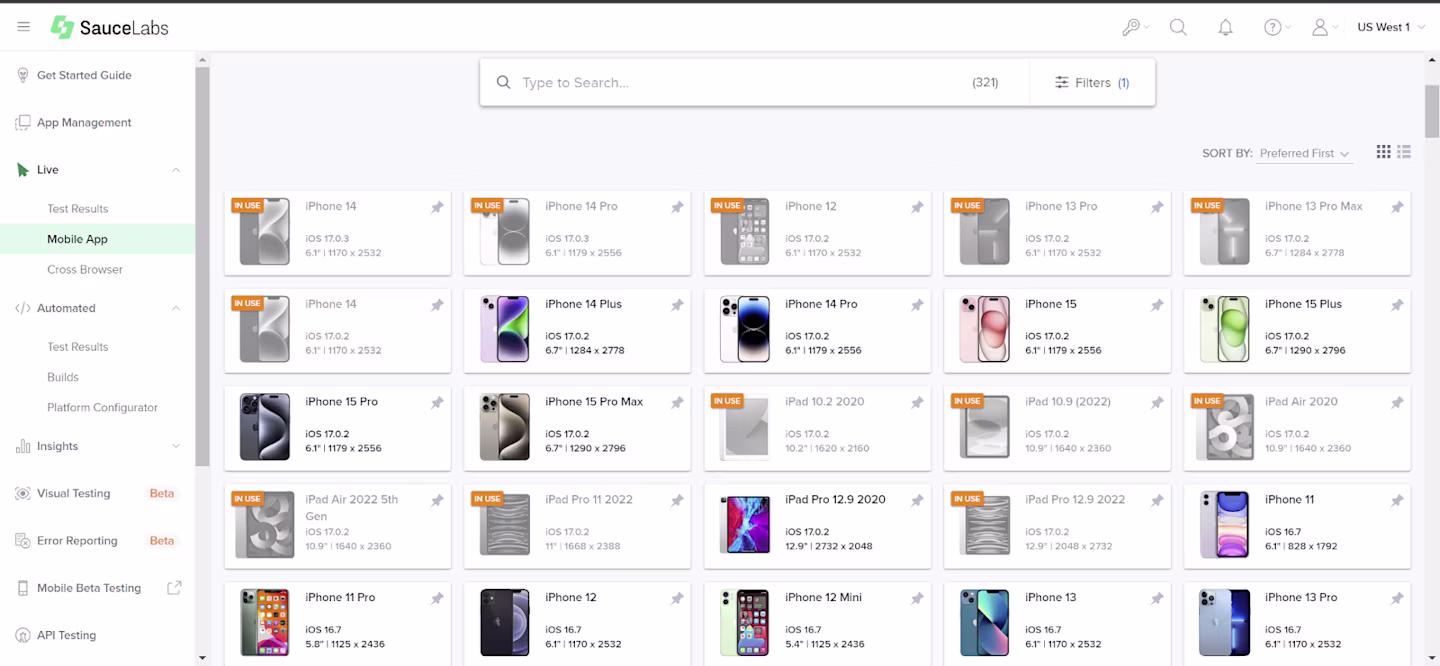Click the main page vertical scrollbar

click(1432, 112)
